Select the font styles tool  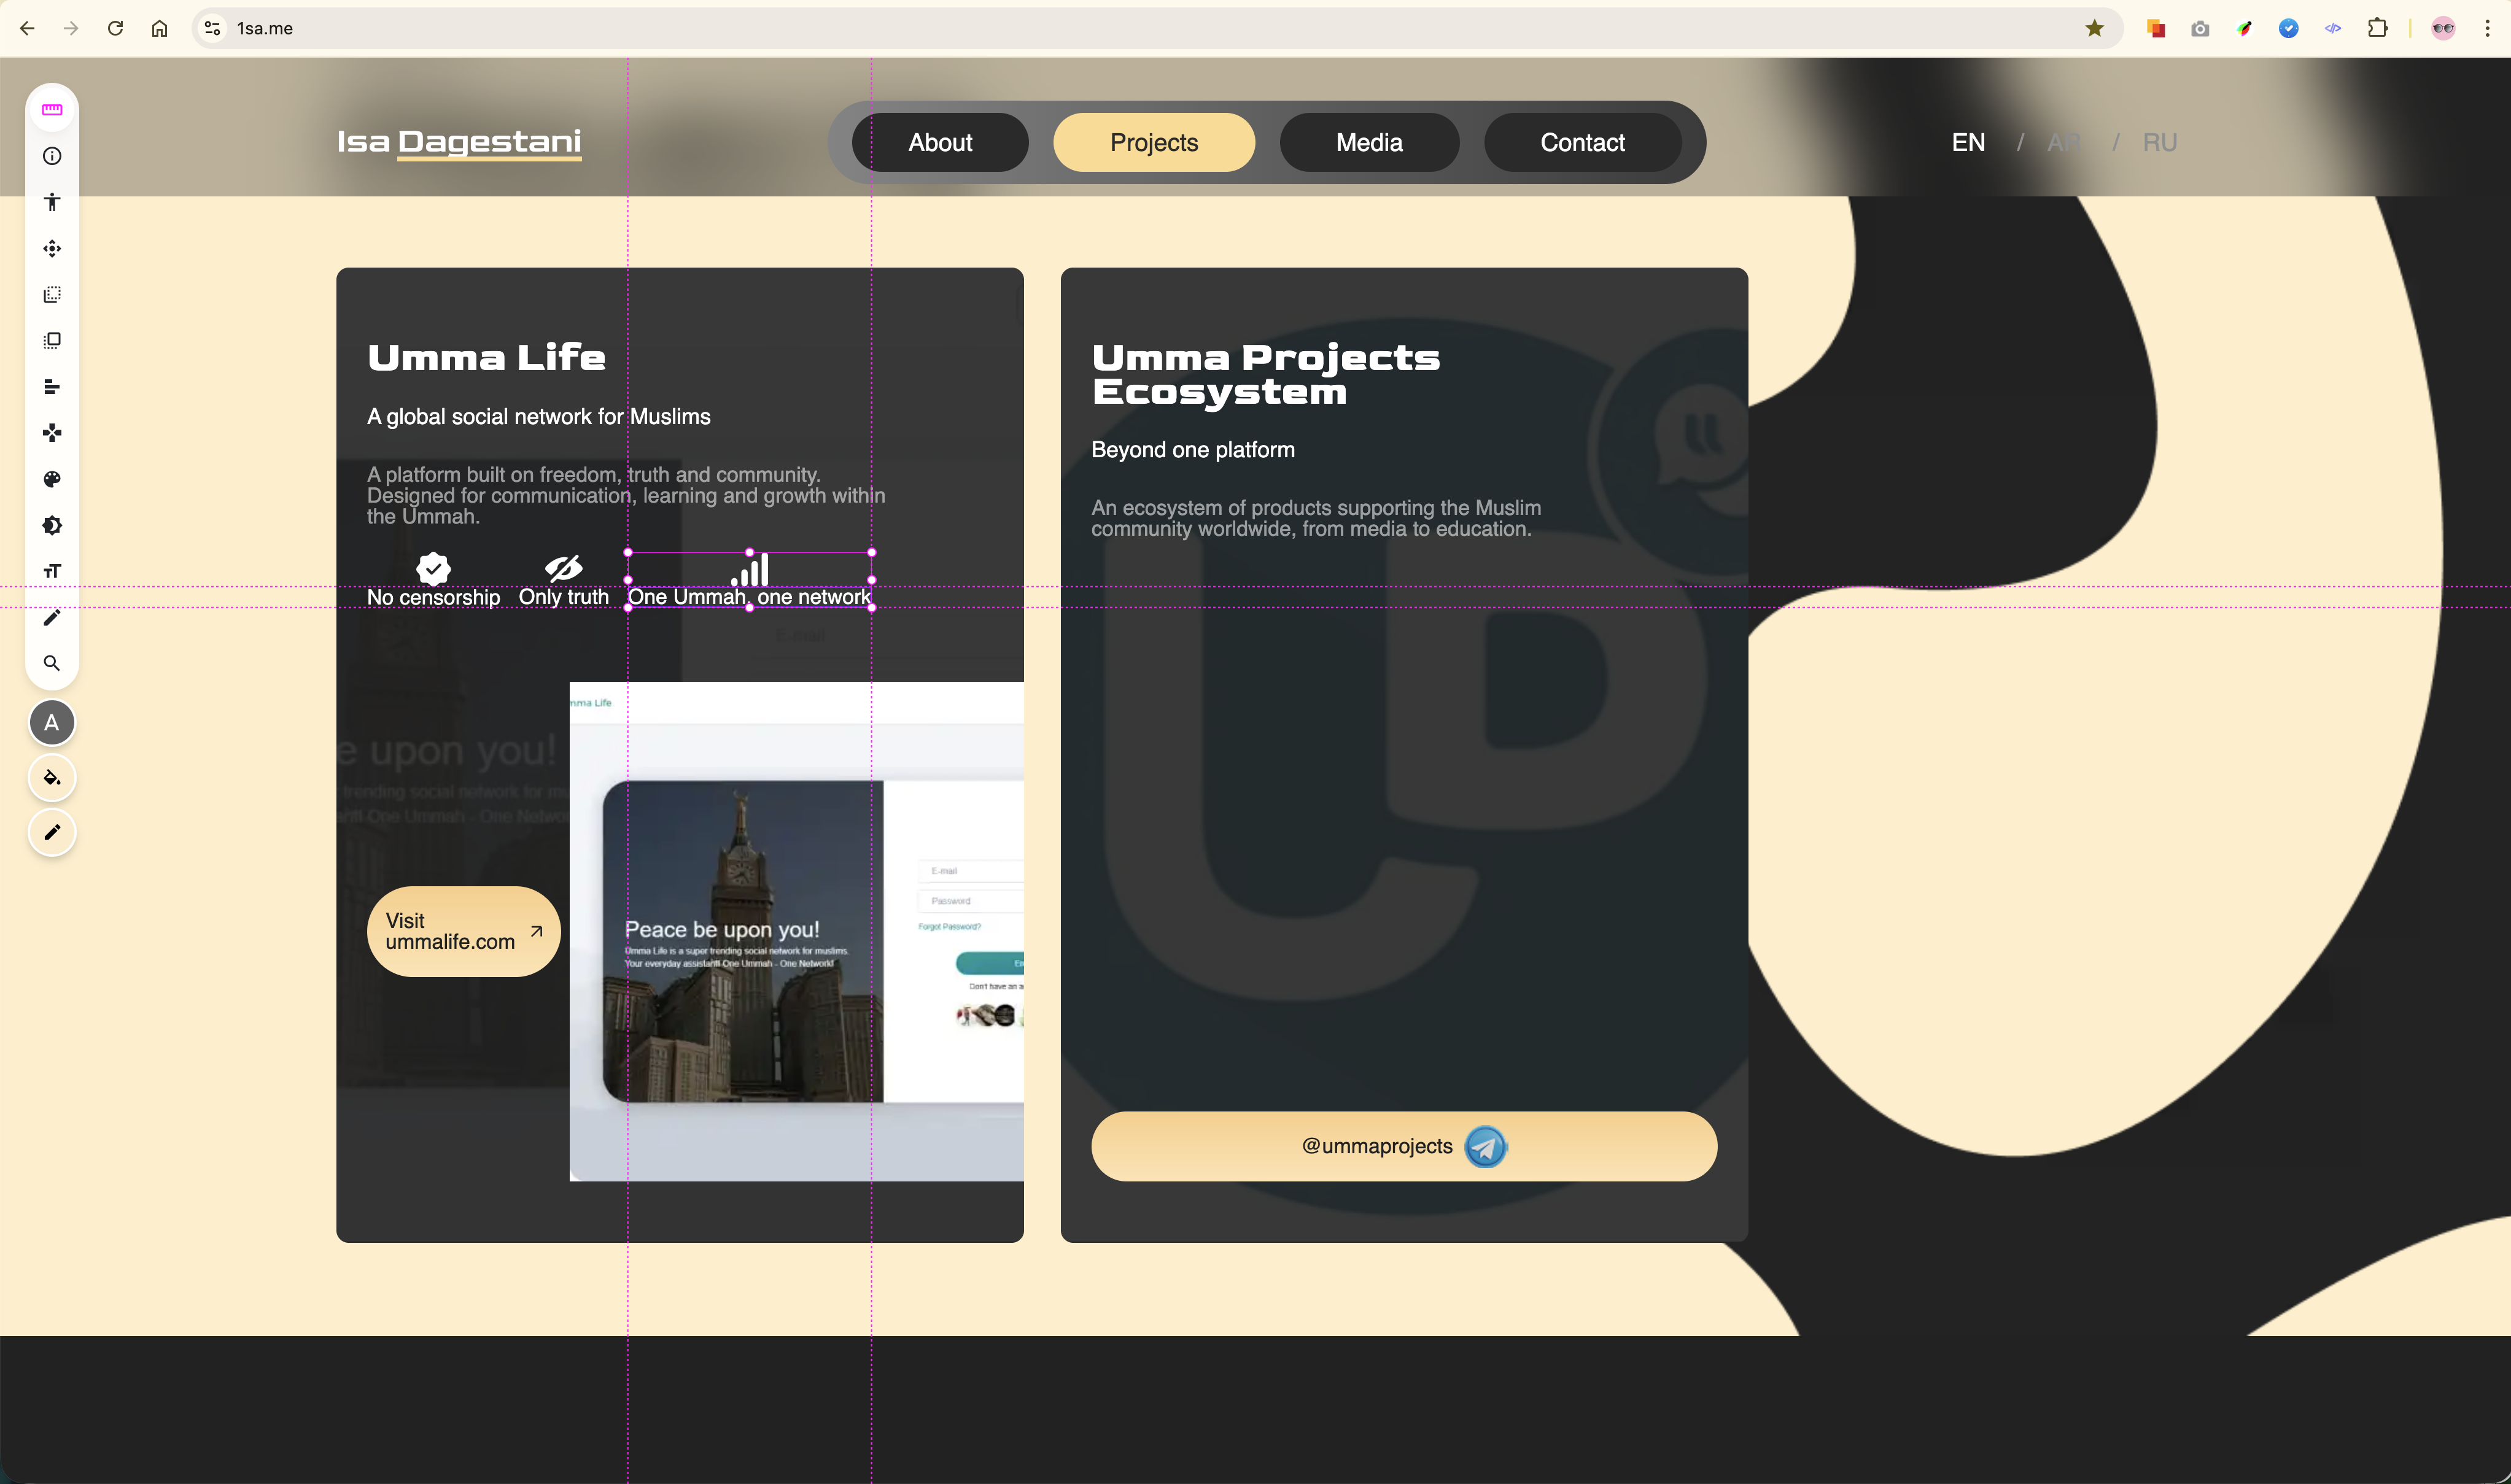(52, 571)
